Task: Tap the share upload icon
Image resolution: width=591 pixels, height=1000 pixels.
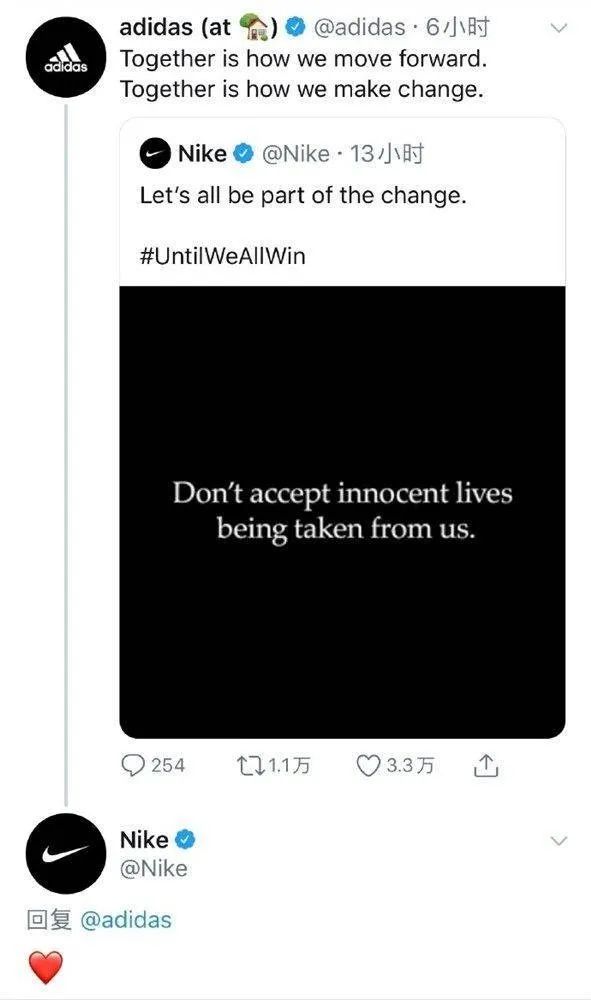Action: click(485, 765)
